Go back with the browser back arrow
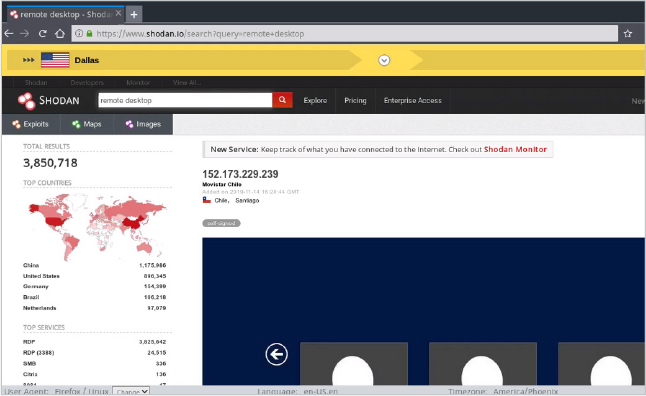 click(9, 34)
